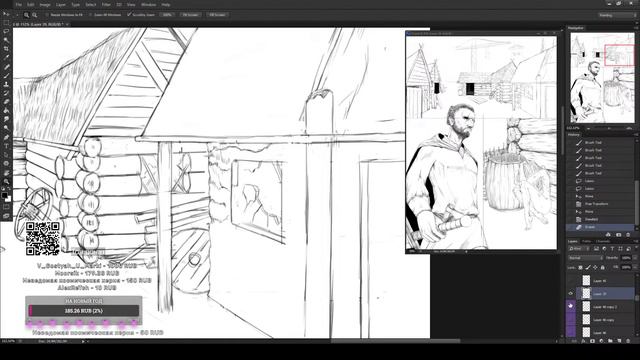Enable Resize Windows to Fit checkbox

click(x=47, y=15)
